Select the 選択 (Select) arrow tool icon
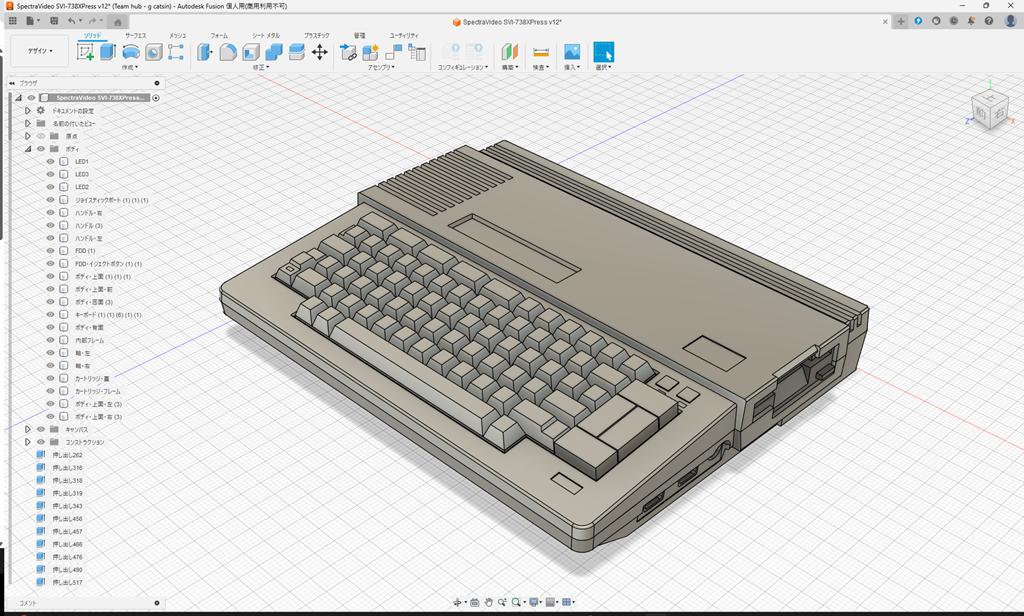Viewport: 1024px width, 616px height. [x=604, y=50]
